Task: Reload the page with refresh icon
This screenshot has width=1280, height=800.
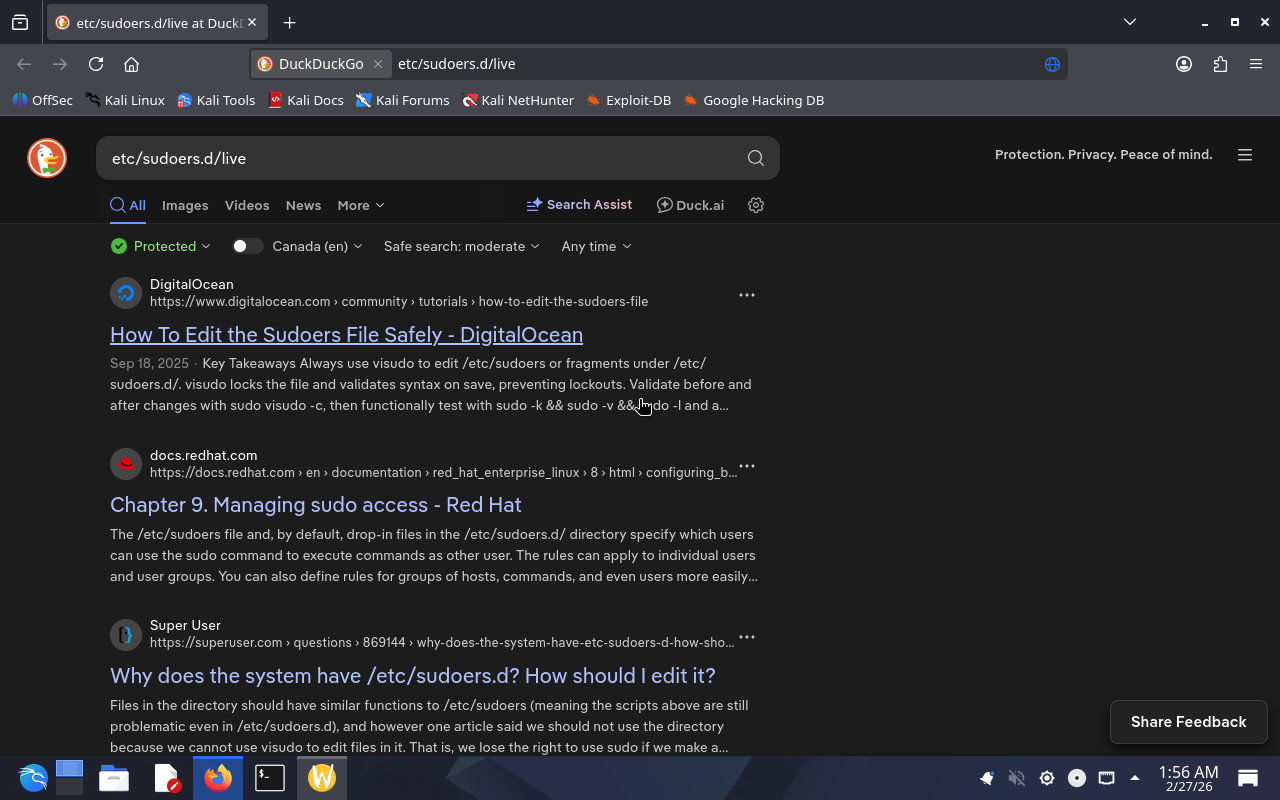Action: point(96,64)
